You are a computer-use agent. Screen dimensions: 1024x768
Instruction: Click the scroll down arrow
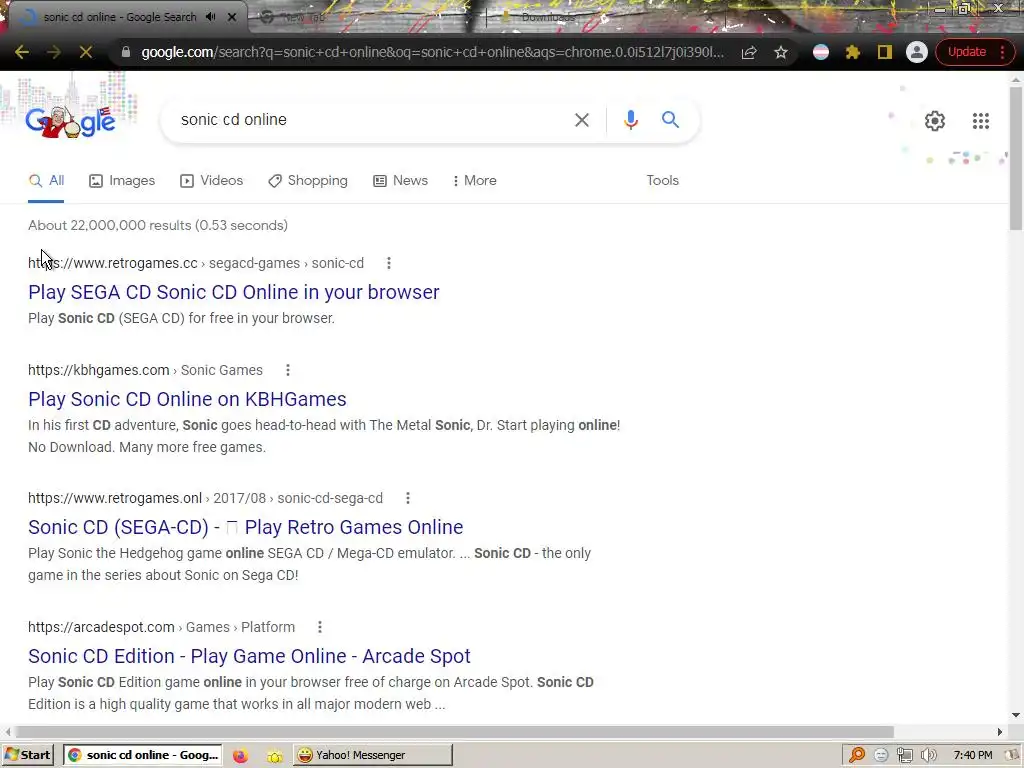tap(1016, 715)
